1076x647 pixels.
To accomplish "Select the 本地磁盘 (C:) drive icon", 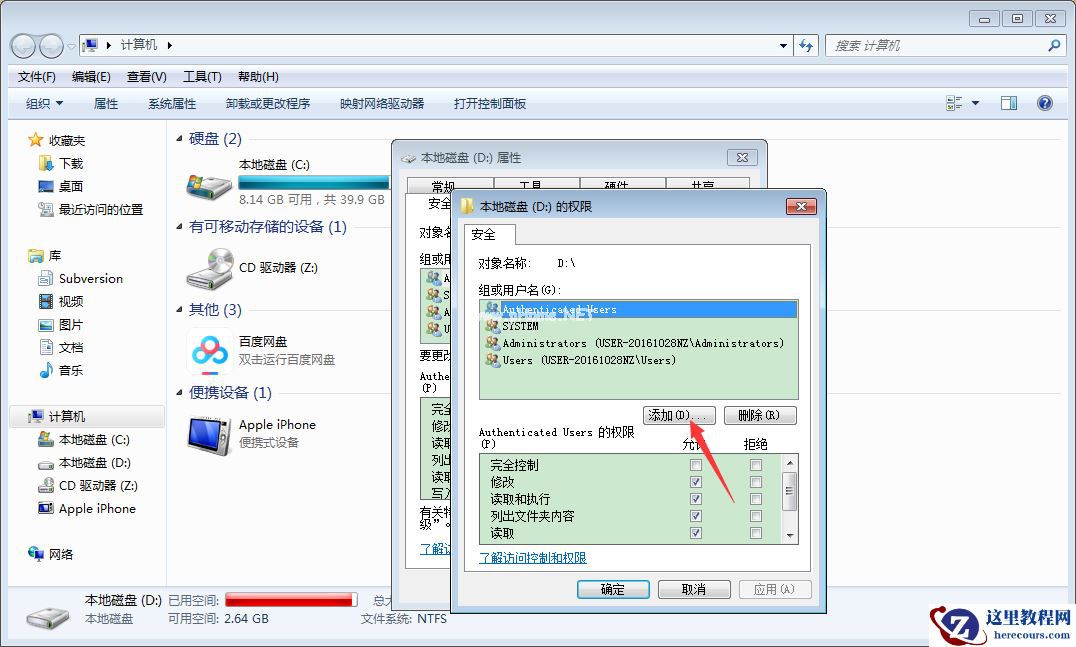I will [x=206, y=184].
